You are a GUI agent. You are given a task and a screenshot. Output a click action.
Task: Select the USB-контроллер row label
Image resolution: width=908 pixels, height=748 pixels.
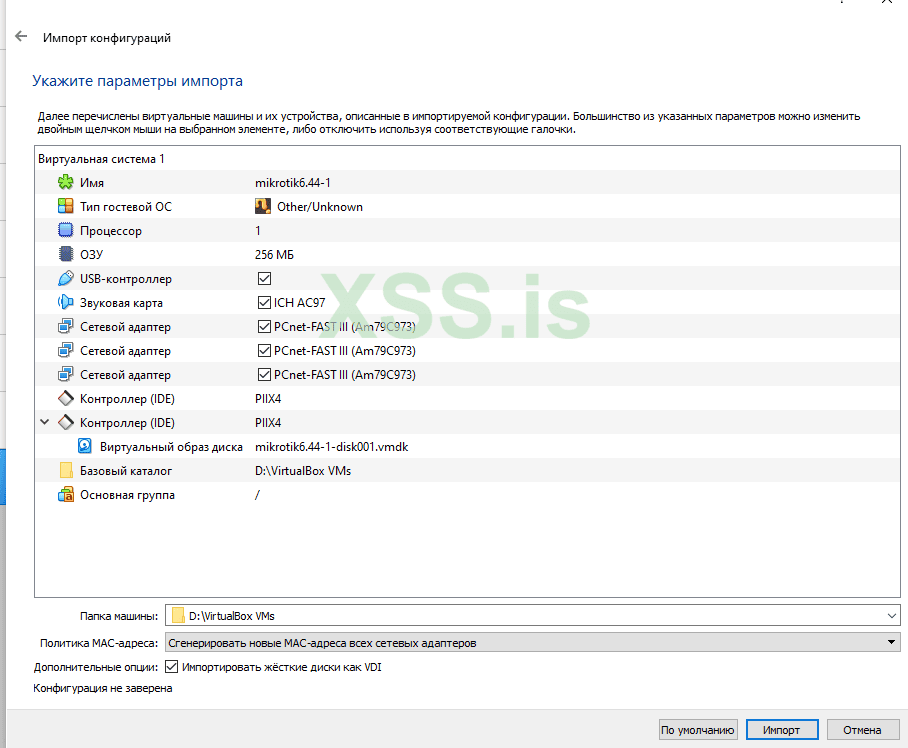tap(126, 278)
